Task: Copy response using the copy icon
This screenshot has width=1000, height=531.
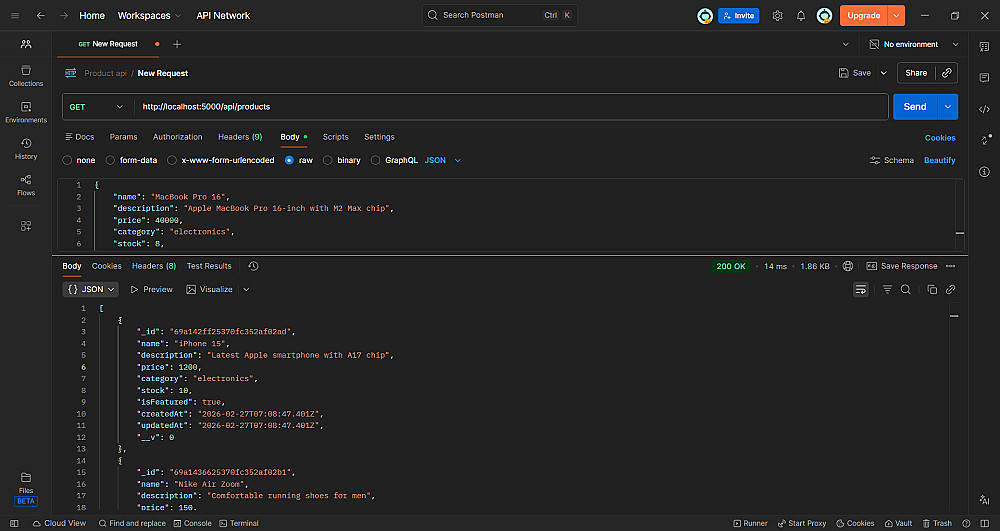Action: [932, 289]
